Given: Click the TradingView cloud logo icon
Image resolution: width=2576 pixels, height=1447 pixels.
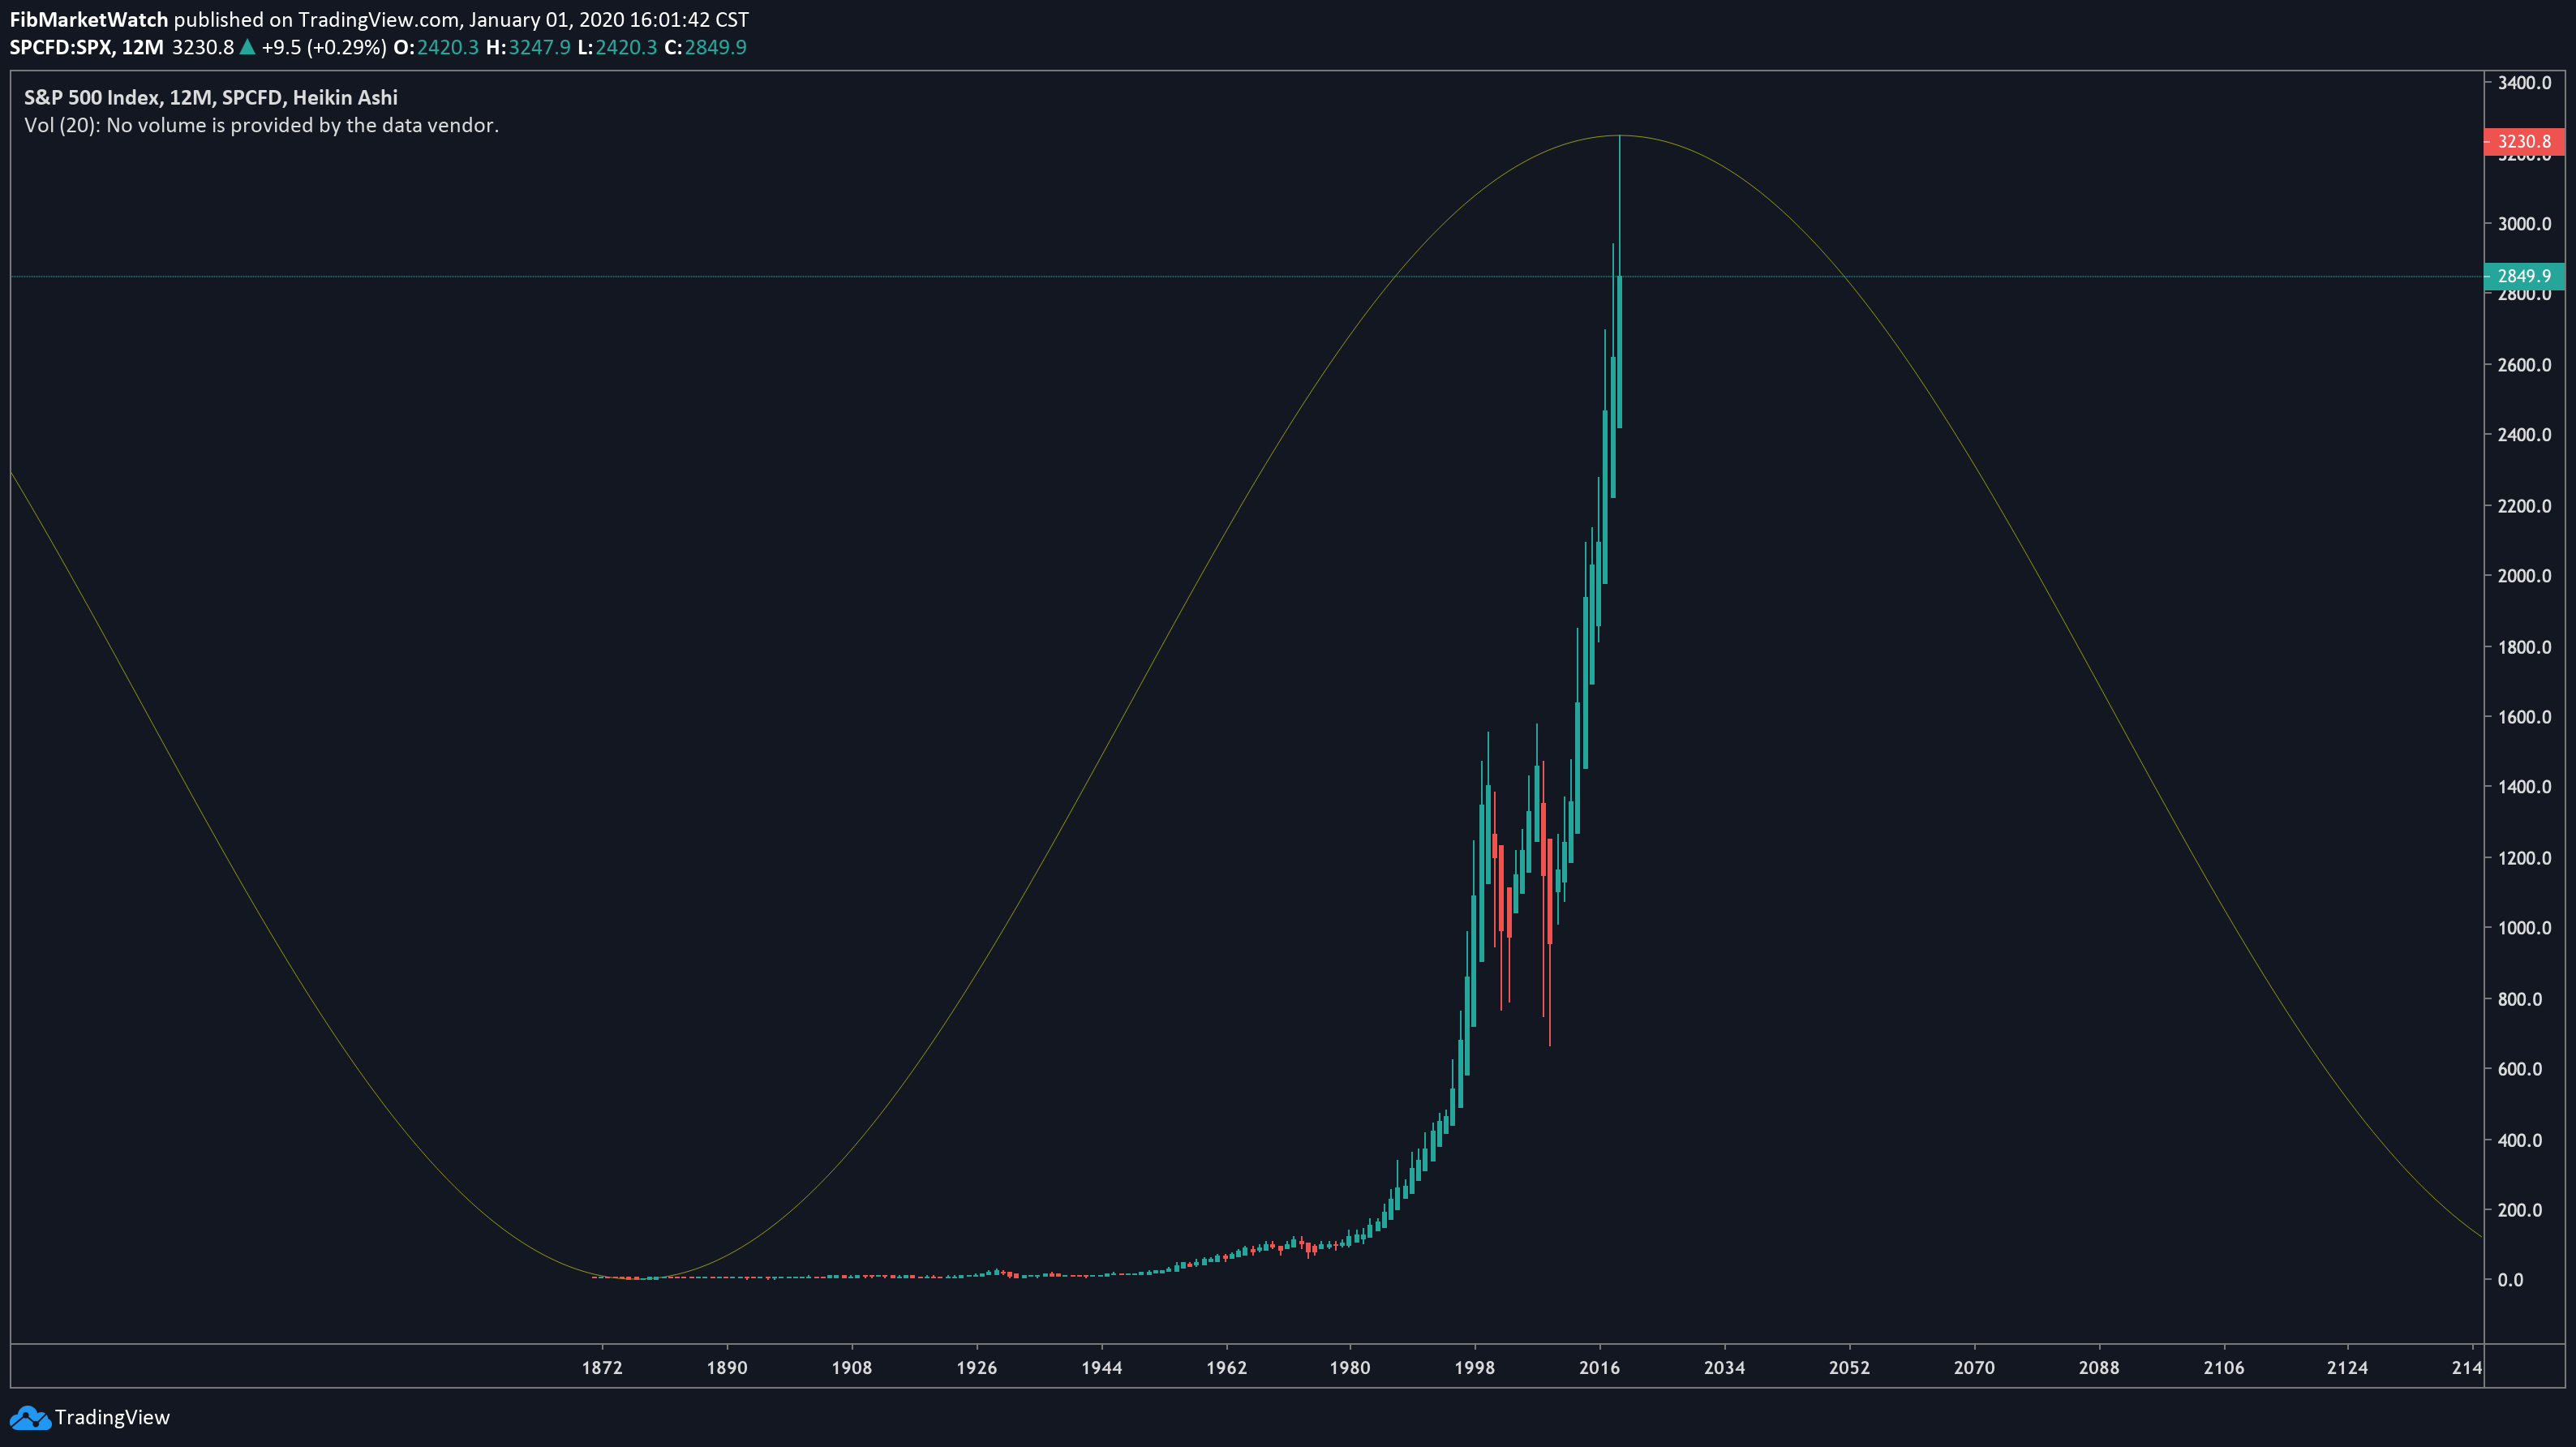Looking at the screenshot, I should (x=29, y=1418).
